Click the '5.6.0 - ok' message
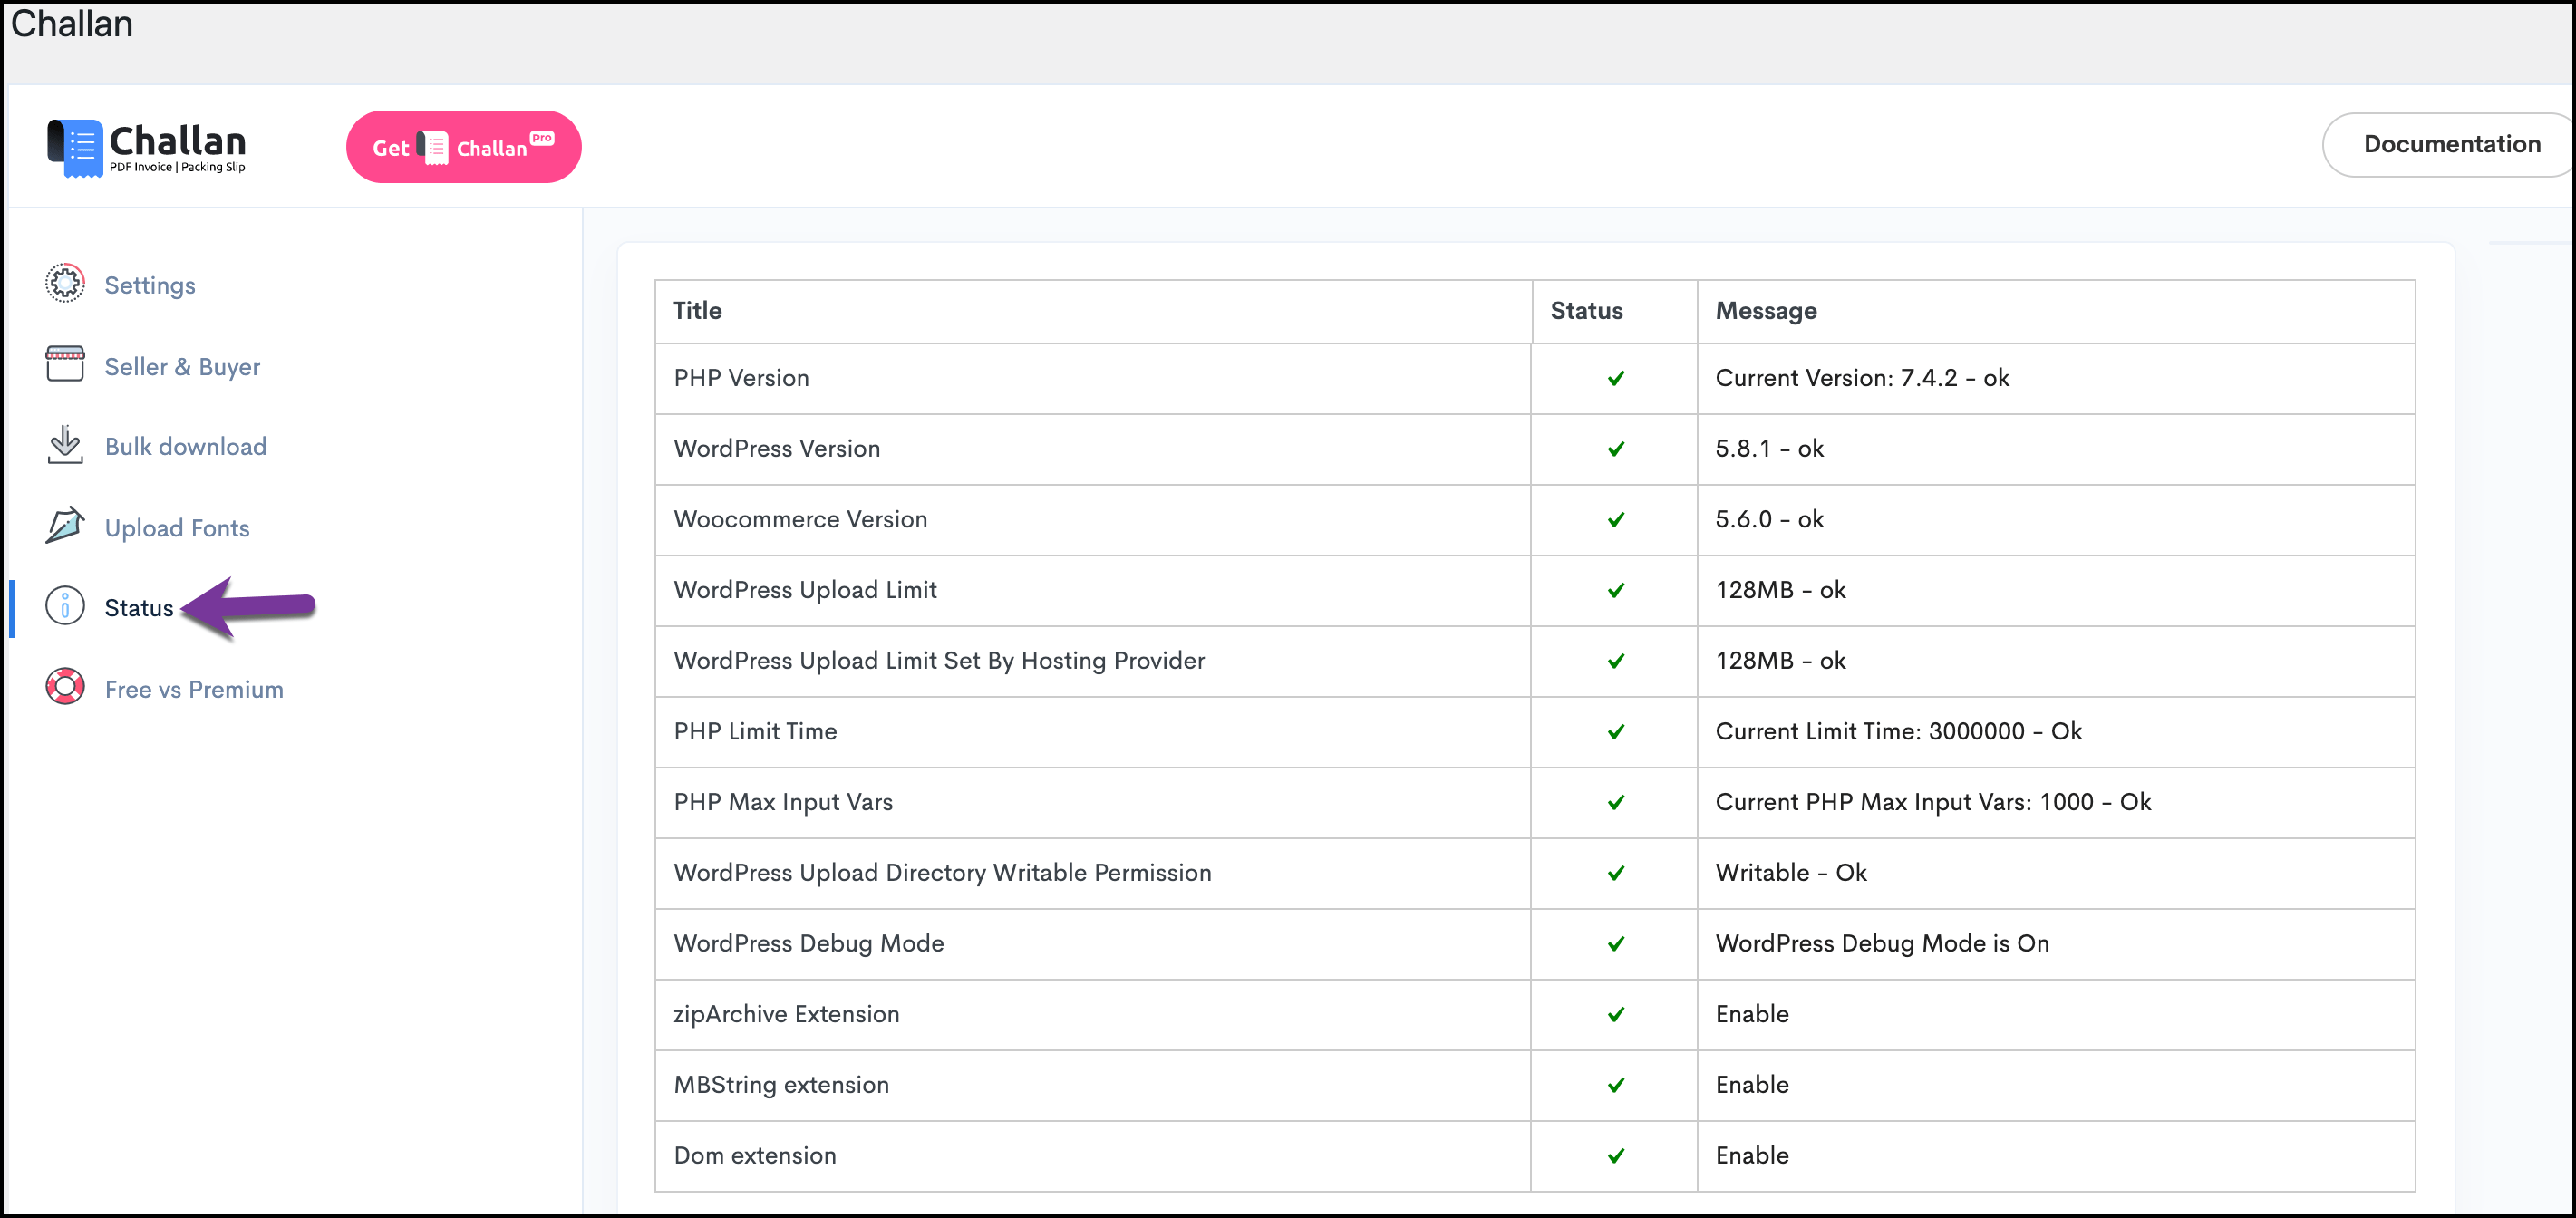Screen dimensions: 2576x1218 [x=1769, y=519]
